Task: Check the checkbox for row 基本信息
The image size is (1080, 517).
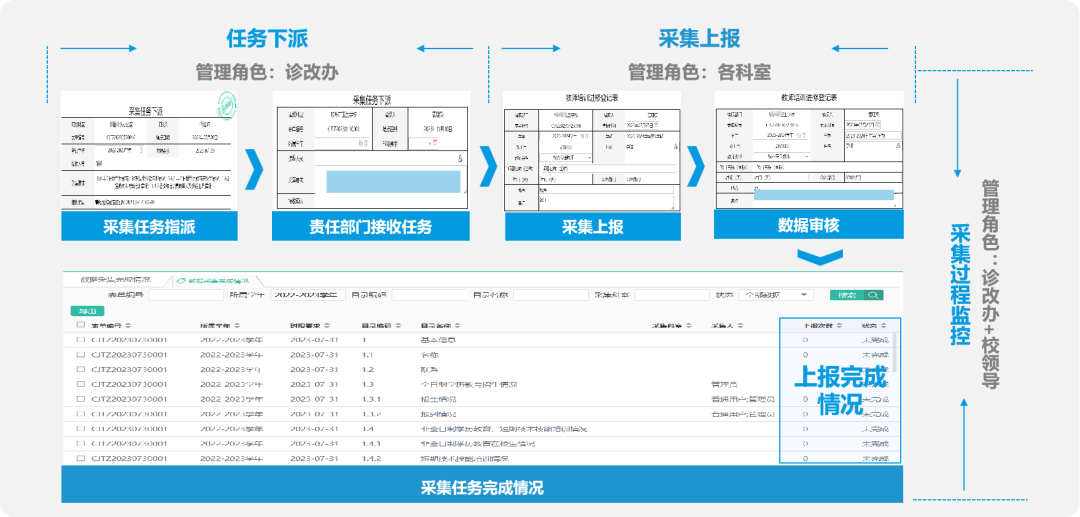Action: tap(80, 340)
